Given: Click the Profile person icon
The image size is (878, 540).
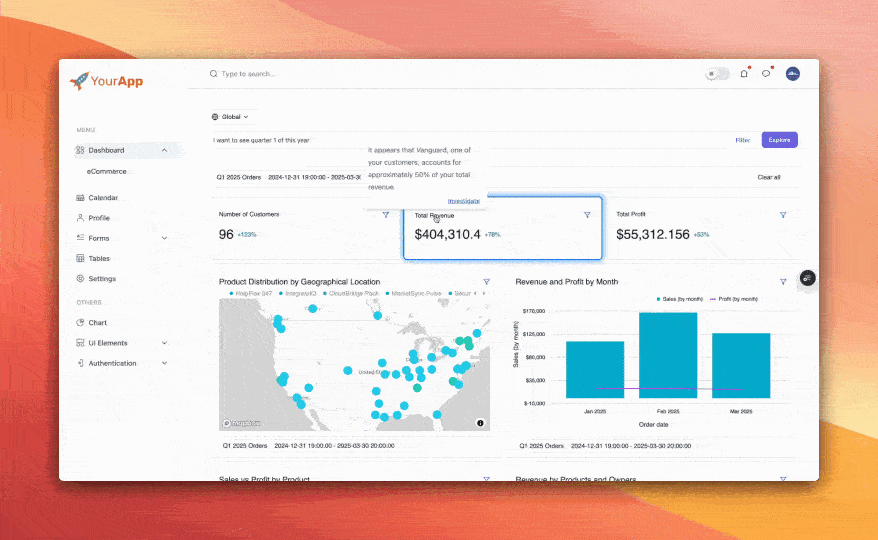Looking at the screenshot, I should pyautogui.click(x=80, y=218).
